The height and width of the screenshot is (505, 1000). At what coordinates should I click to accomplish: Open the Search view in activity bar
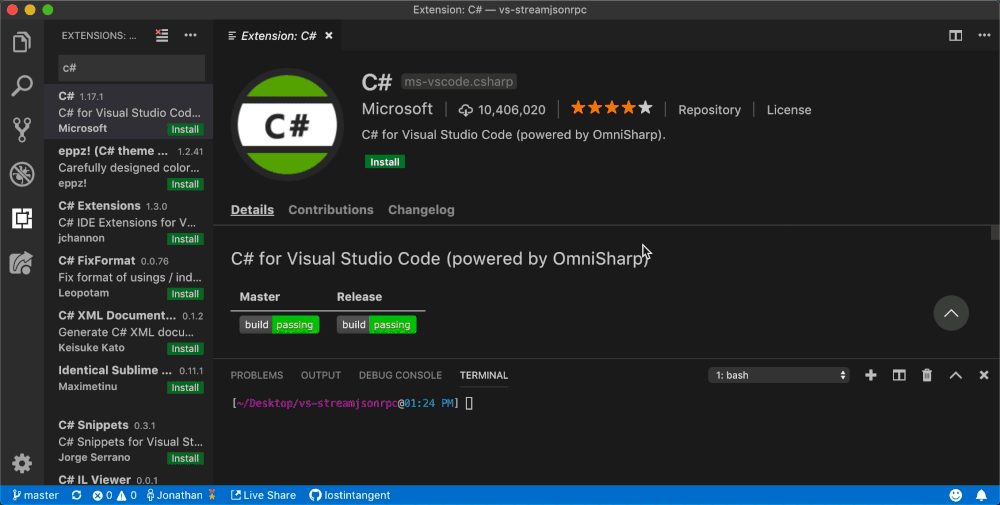[21, 87]
